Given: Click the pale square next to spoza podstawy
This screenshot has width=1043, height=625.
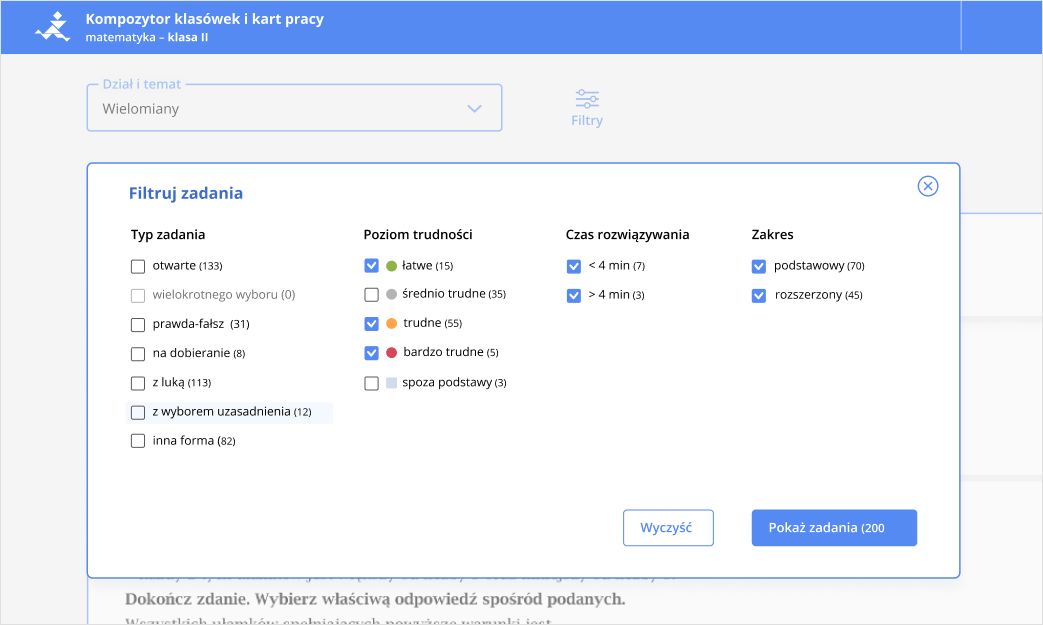Looking at the screenshot, I should 391,383.
